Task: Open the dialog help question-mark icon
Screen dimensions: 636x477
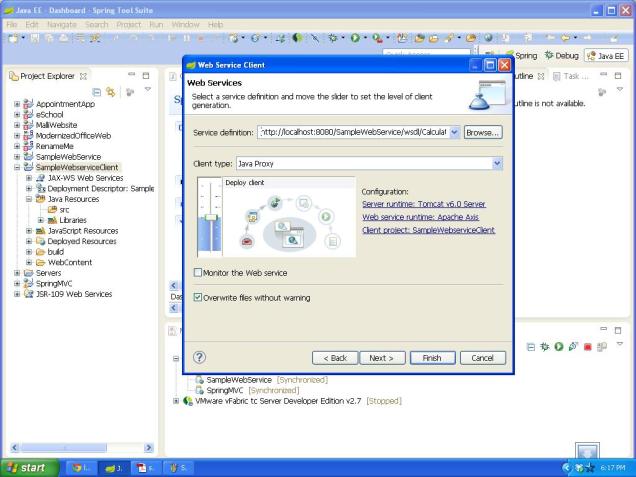Action: coord(199,357)
